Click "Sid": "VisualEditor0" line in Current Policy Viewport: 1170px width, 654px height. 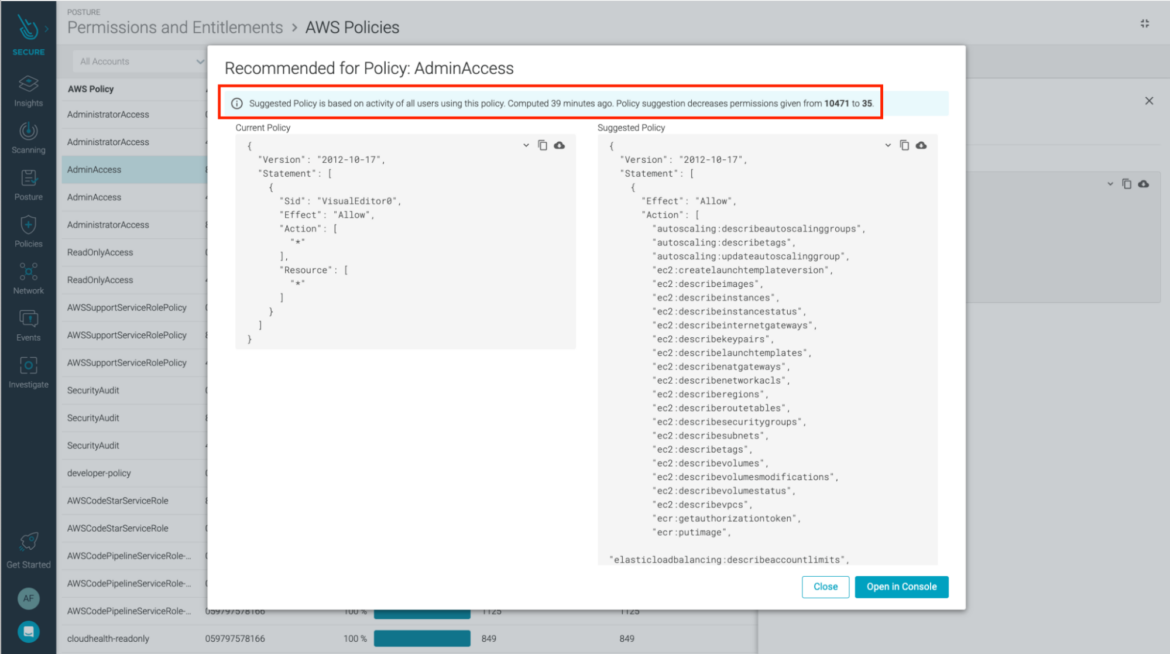pos(340,201)
